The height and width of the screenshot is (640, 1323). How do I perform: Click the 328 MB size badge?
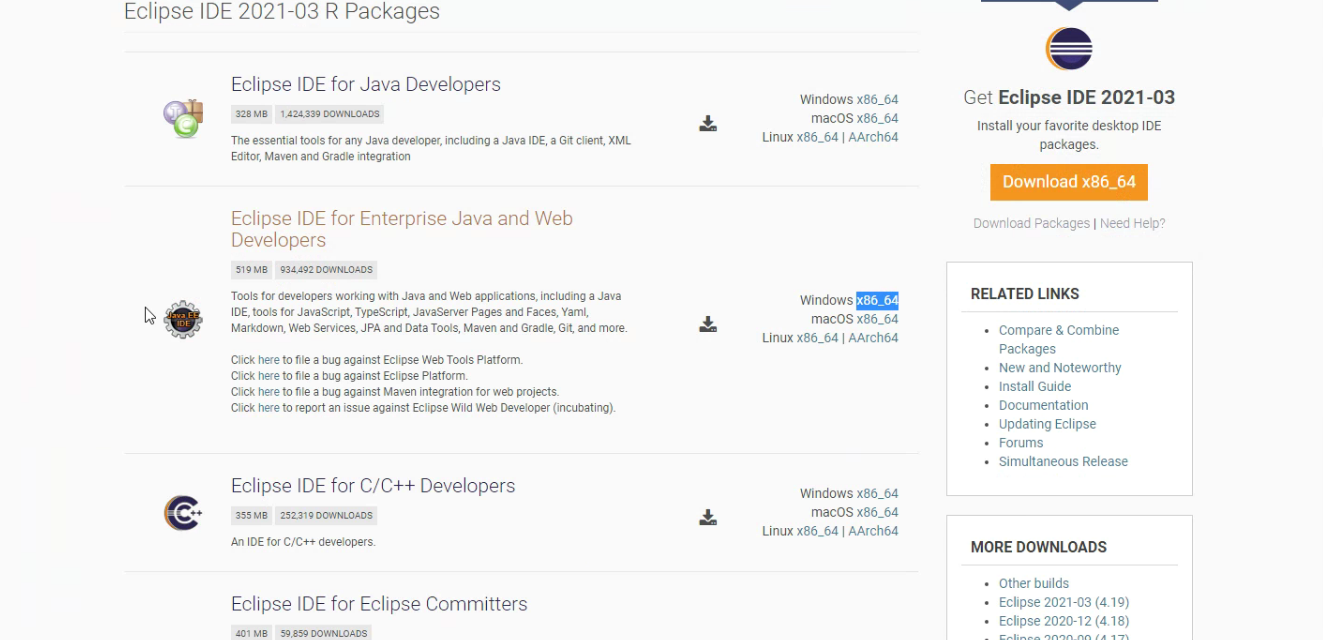click(251, 114)
